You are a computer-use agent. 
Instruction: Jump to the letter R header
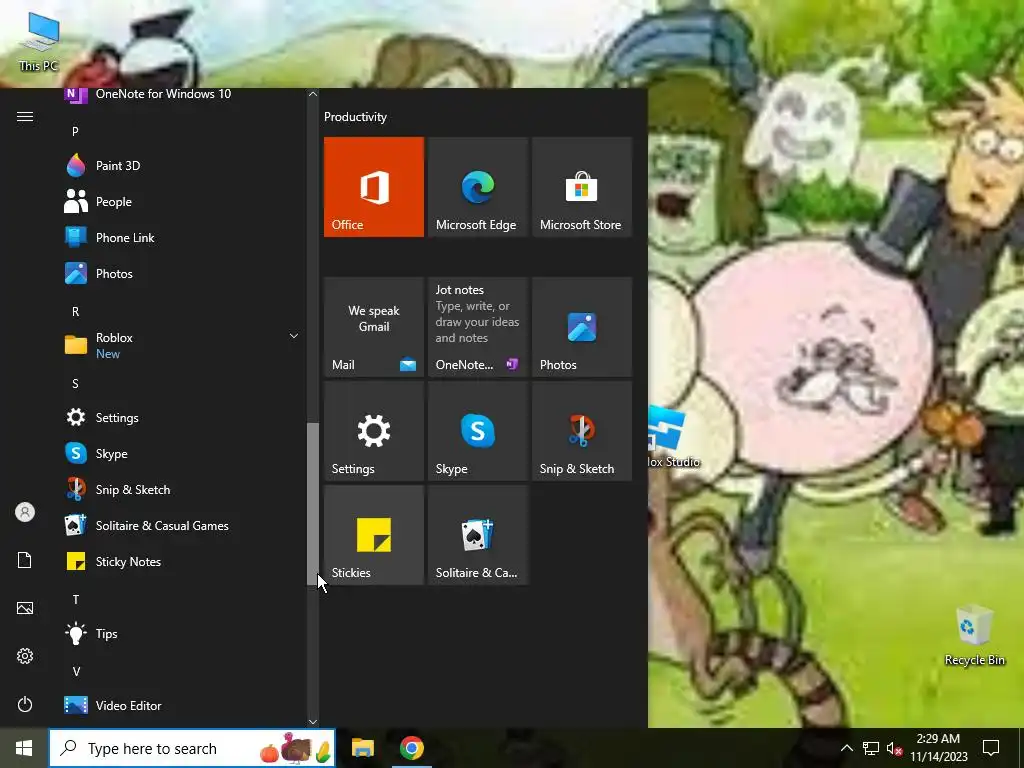75,312
